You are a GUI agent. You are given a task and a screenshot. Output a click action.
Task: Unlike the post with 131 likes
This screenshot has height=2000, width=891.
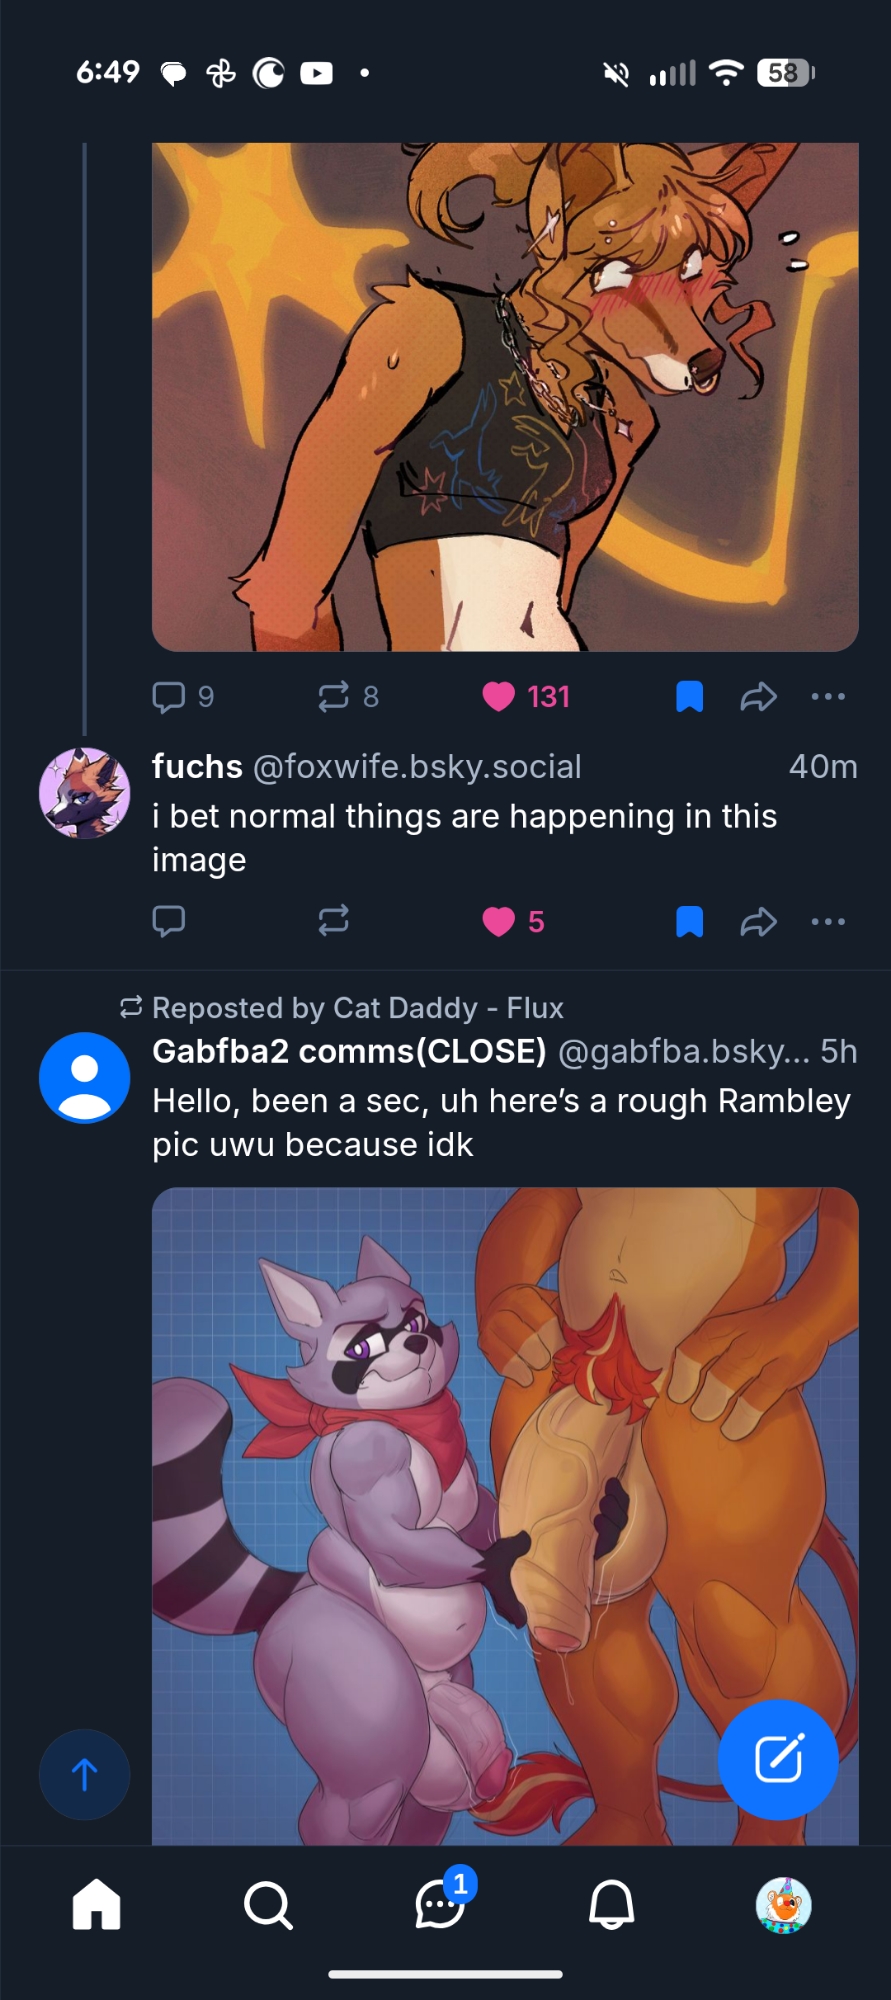pyautogui.click(x=498, y=696)
